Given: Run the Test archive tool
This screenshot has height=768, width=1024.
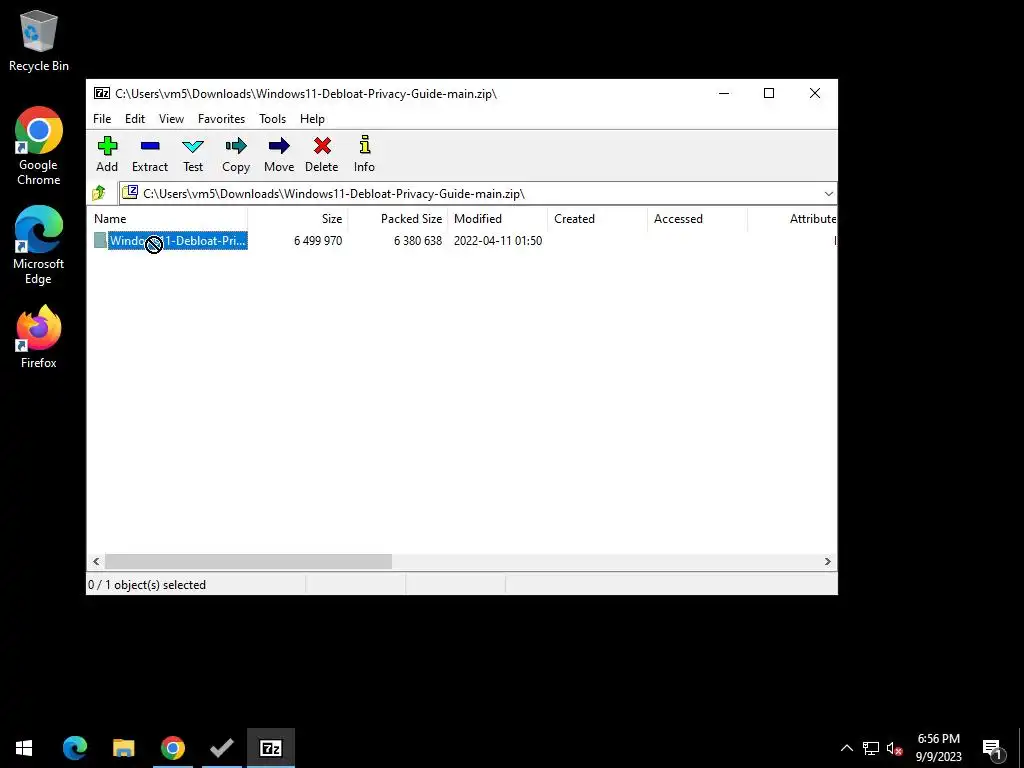Looking at the screenshot, I should click(x=193, y=146).
